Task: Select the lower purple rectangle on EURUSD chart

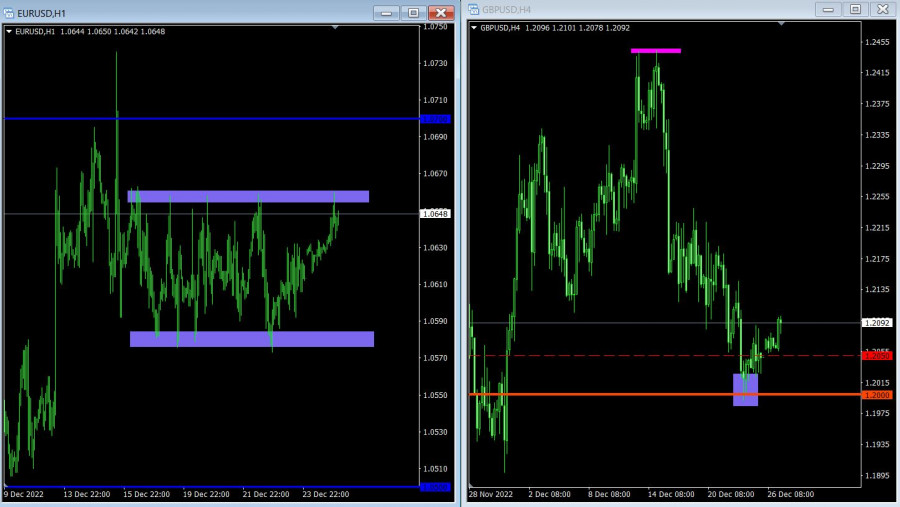Action: 251,339
